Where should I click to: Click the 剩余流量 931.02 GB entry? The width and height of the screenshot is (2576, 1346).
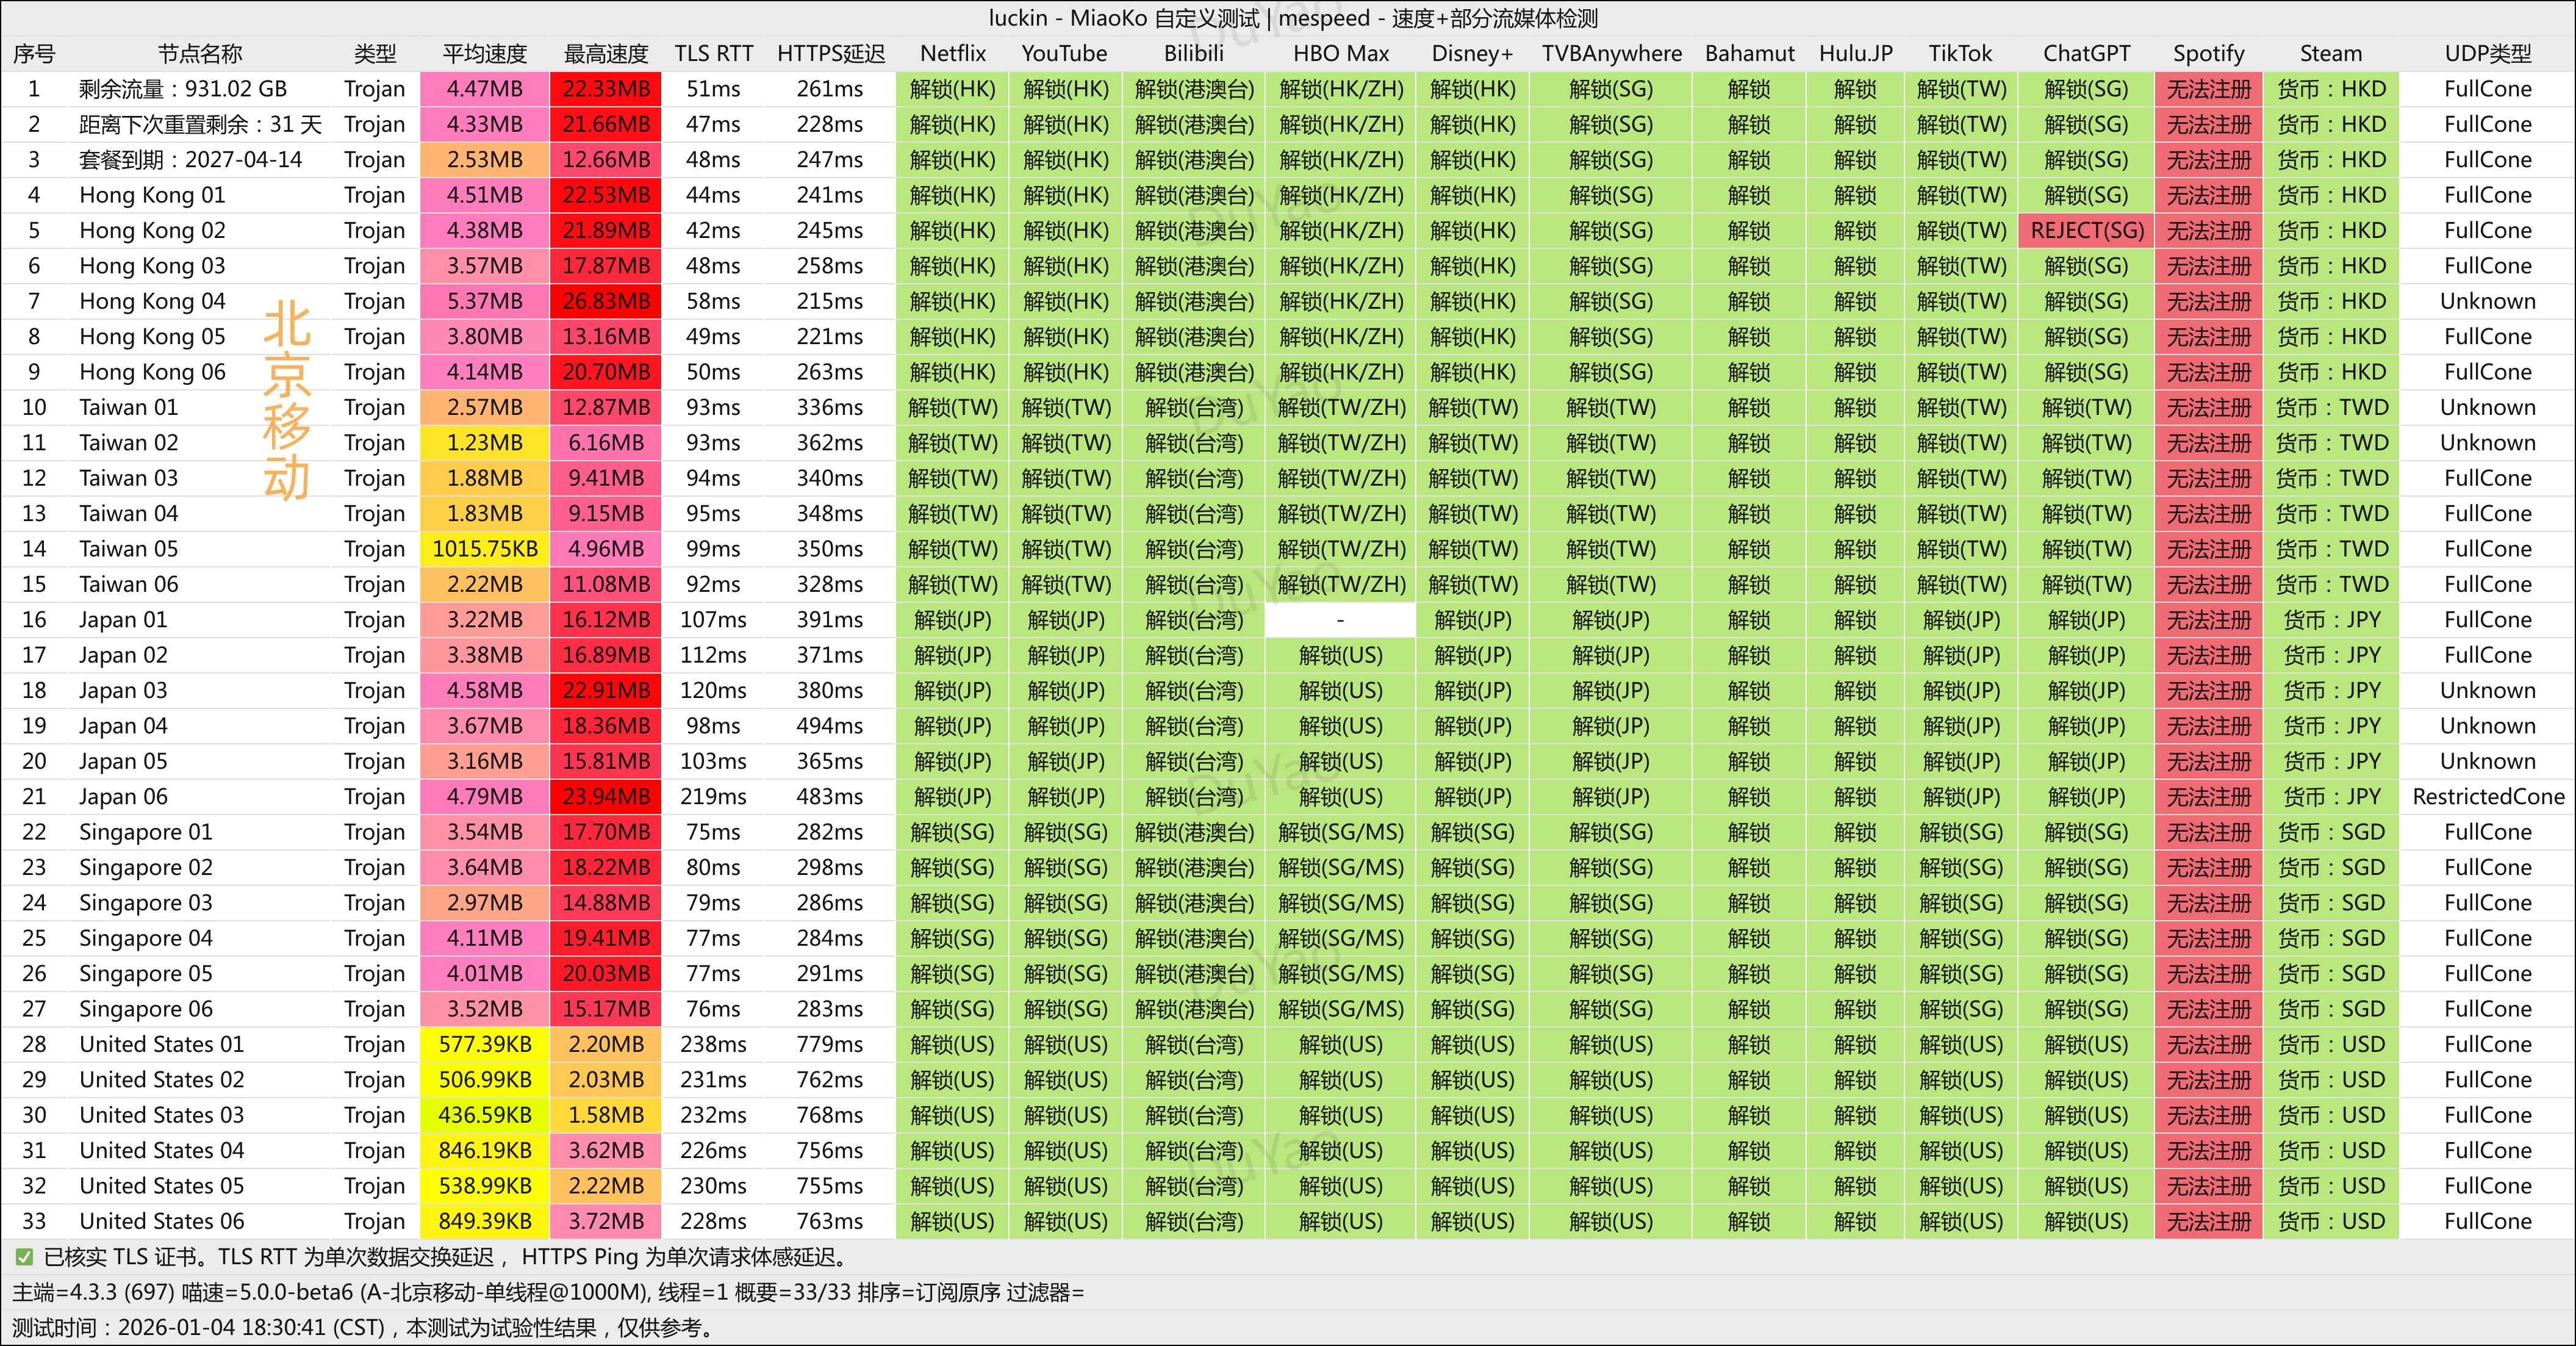pos(183,89)
